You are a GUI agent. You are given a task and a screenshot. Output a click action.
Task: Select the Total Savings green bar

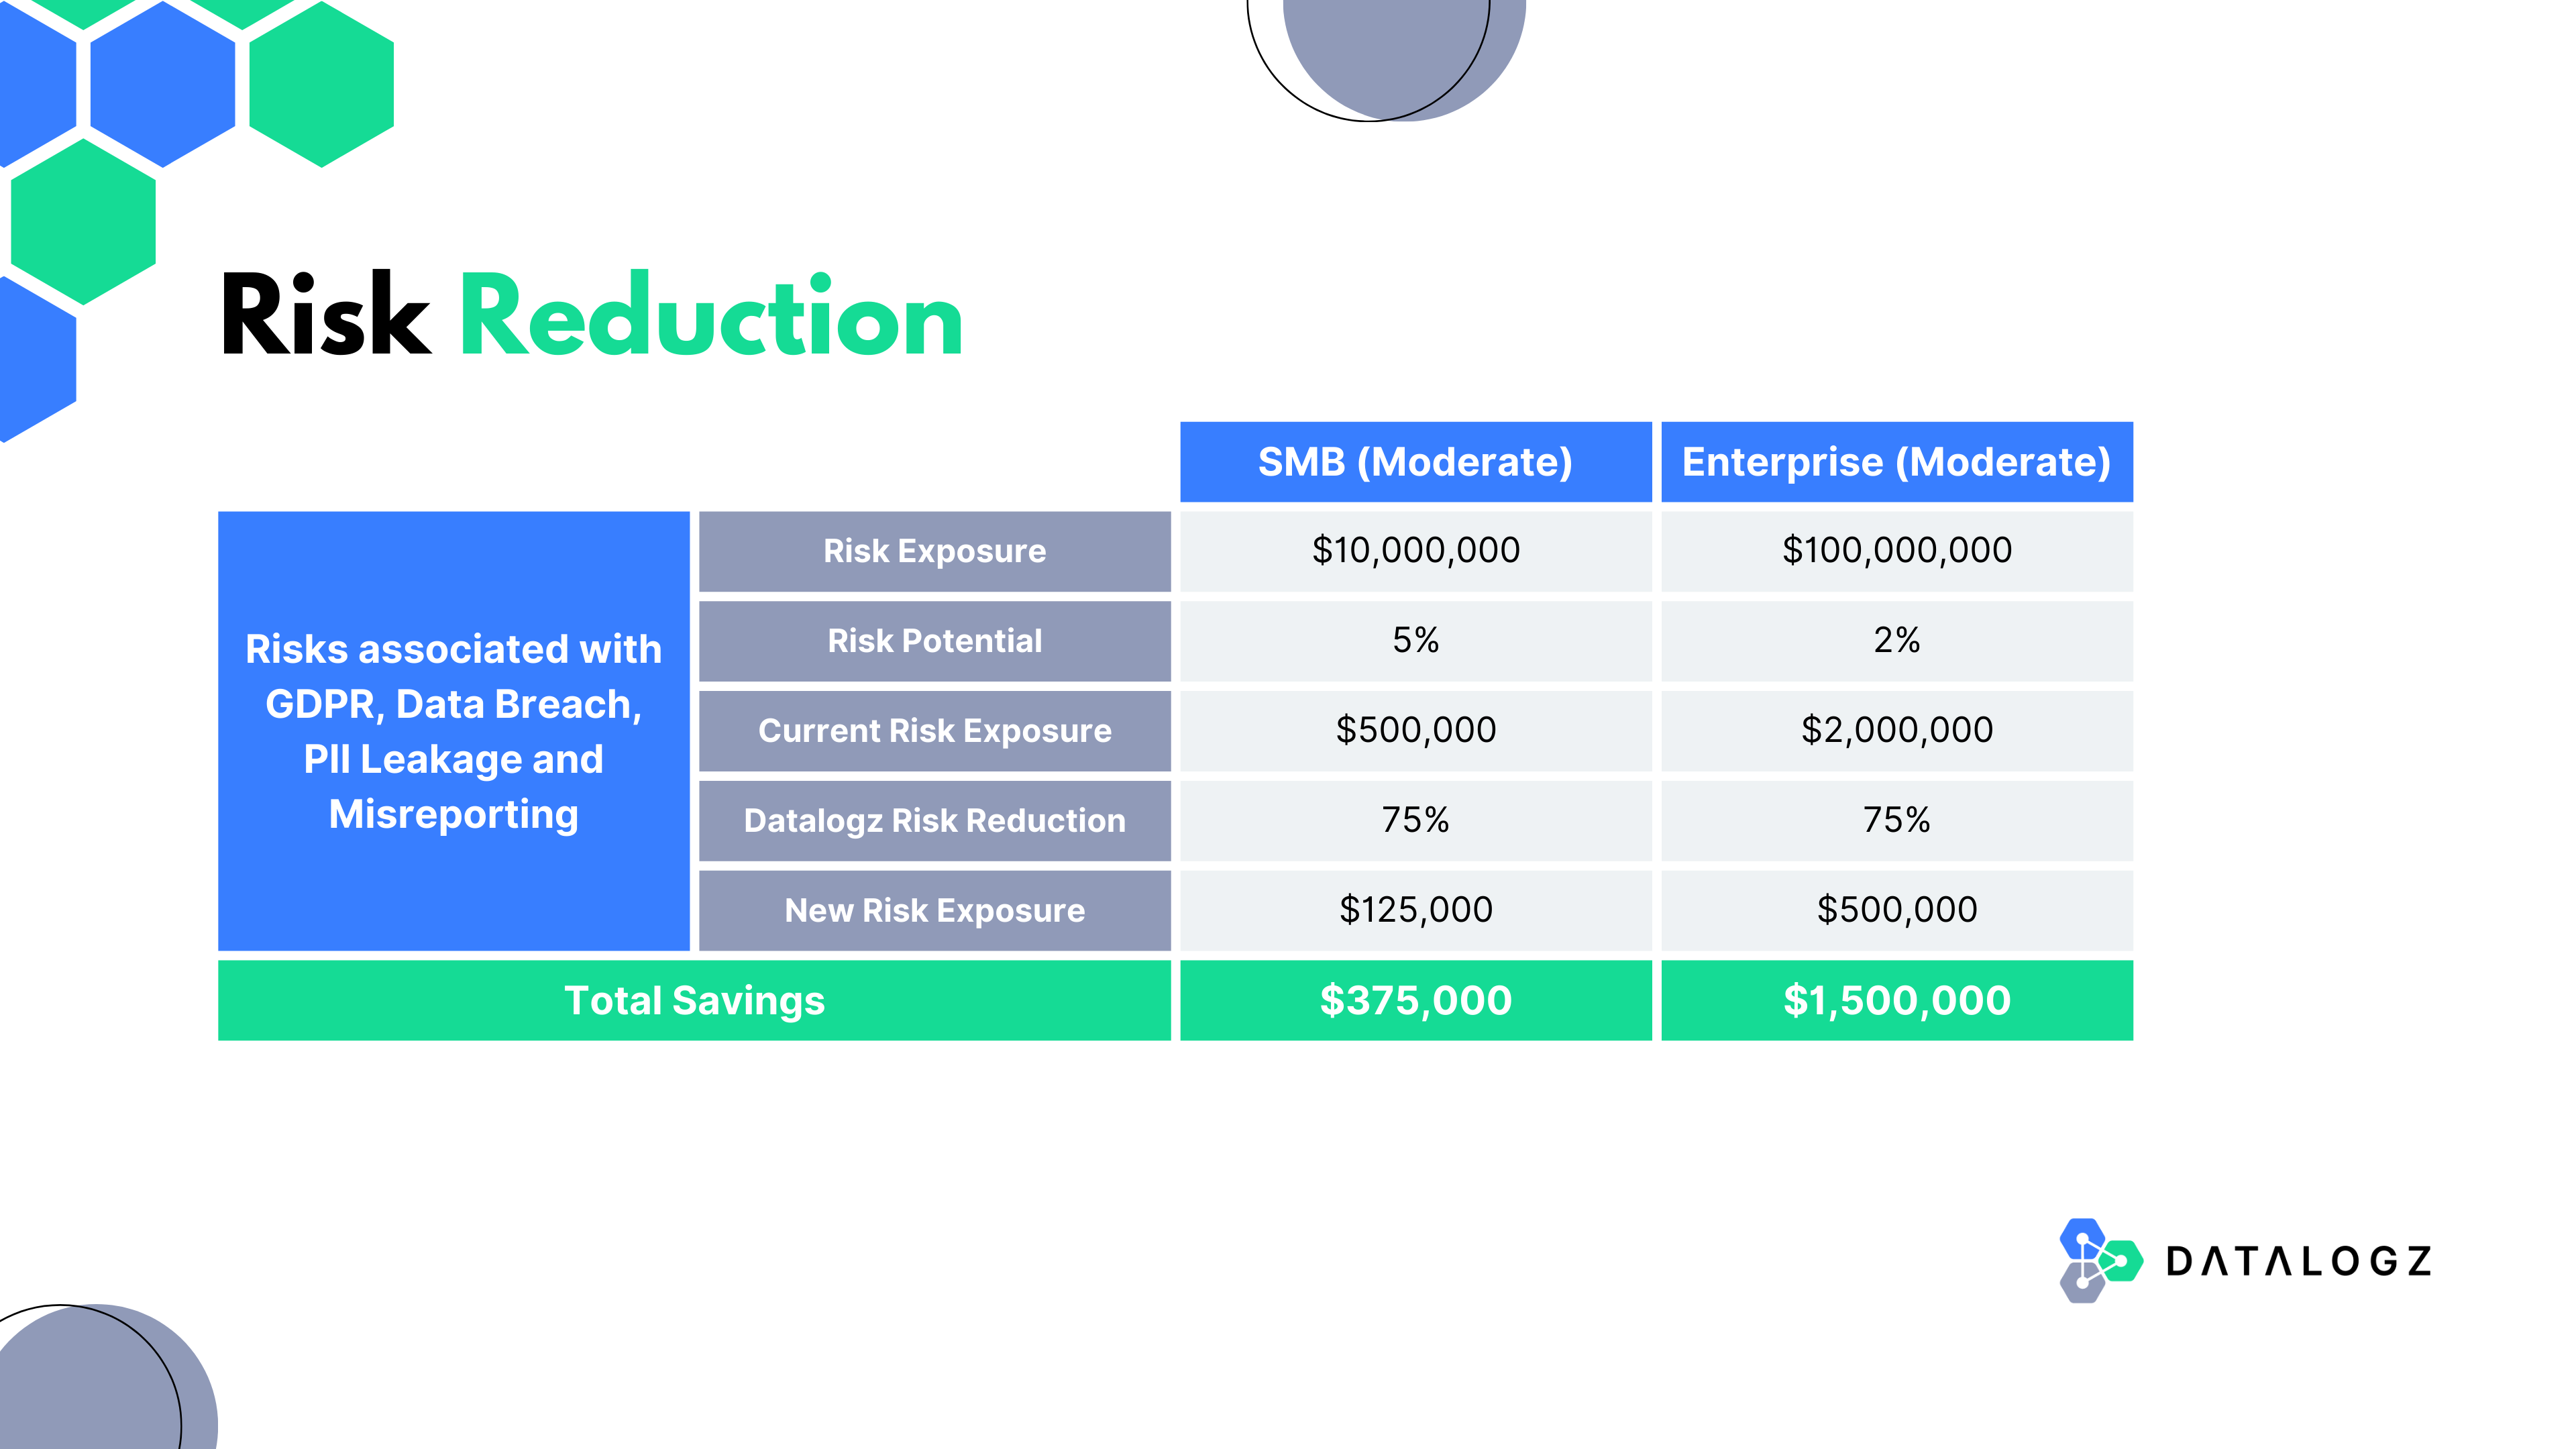tap(694, 1001)
